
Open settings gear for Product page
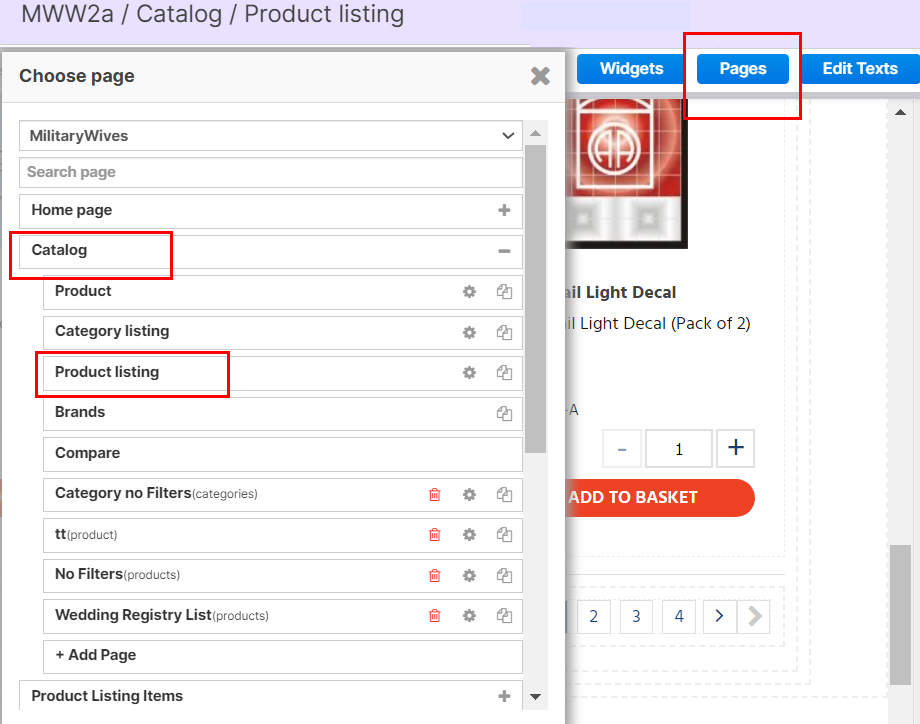coord(469,292)
